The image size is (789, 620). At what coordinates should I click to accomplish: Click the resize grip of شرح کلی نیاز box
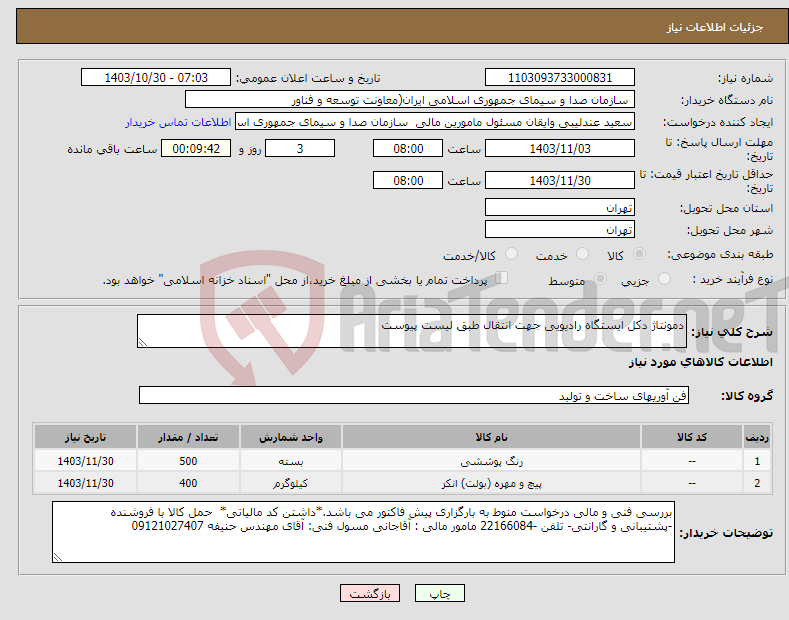coord(143,342)
